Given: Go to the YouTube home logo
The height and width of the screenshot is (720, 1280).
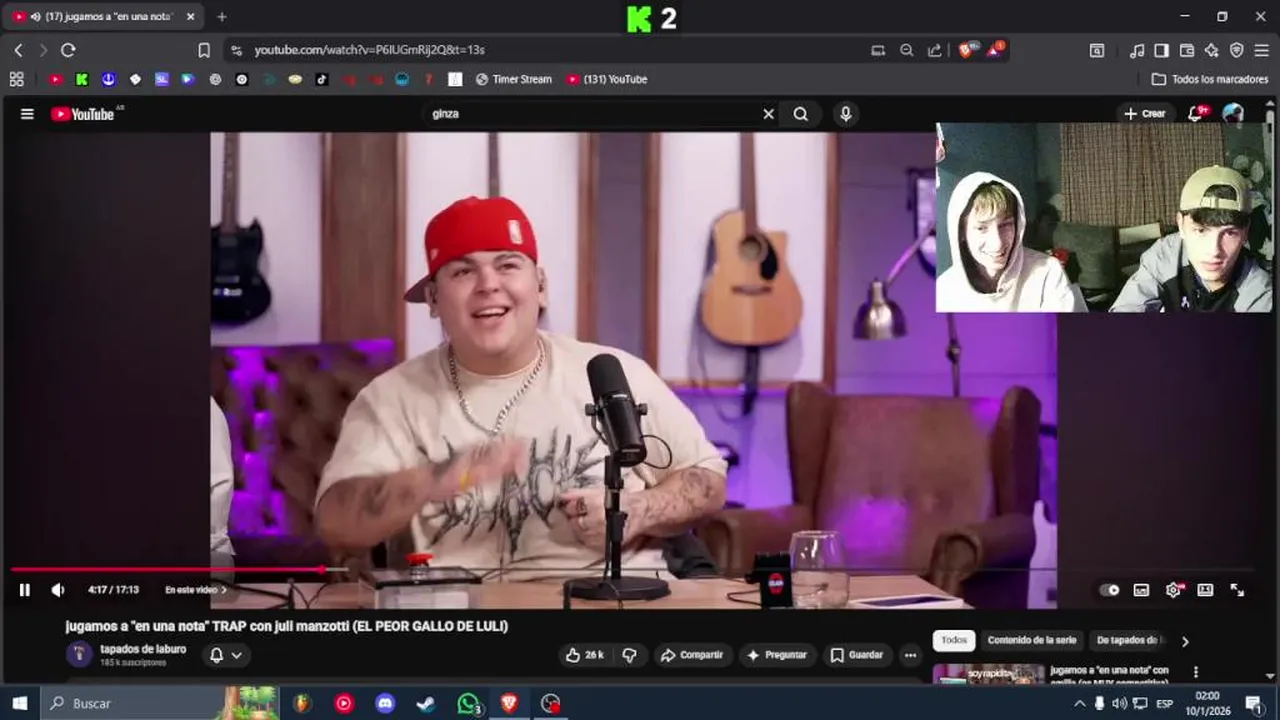Looking at the screenshot, I should click(85, 114).
